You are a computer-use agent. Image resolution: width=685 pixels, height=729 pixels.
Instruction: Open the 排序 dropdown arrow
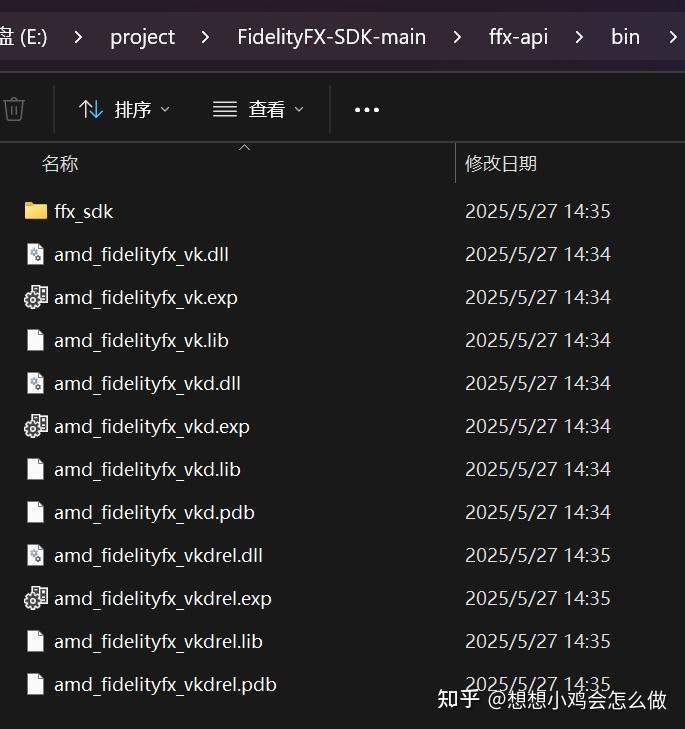165,110
